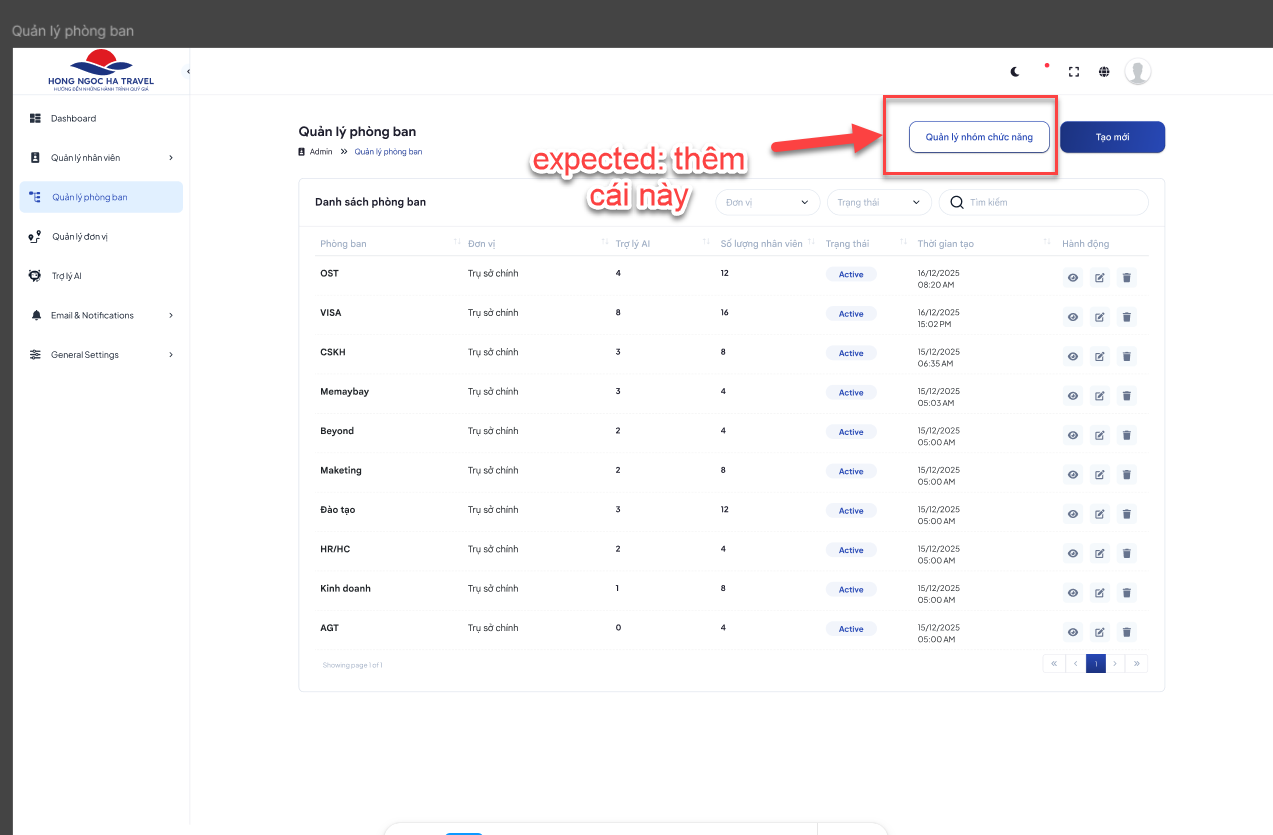Click Quản lý nhóm chức năng button

pos(978,137)
